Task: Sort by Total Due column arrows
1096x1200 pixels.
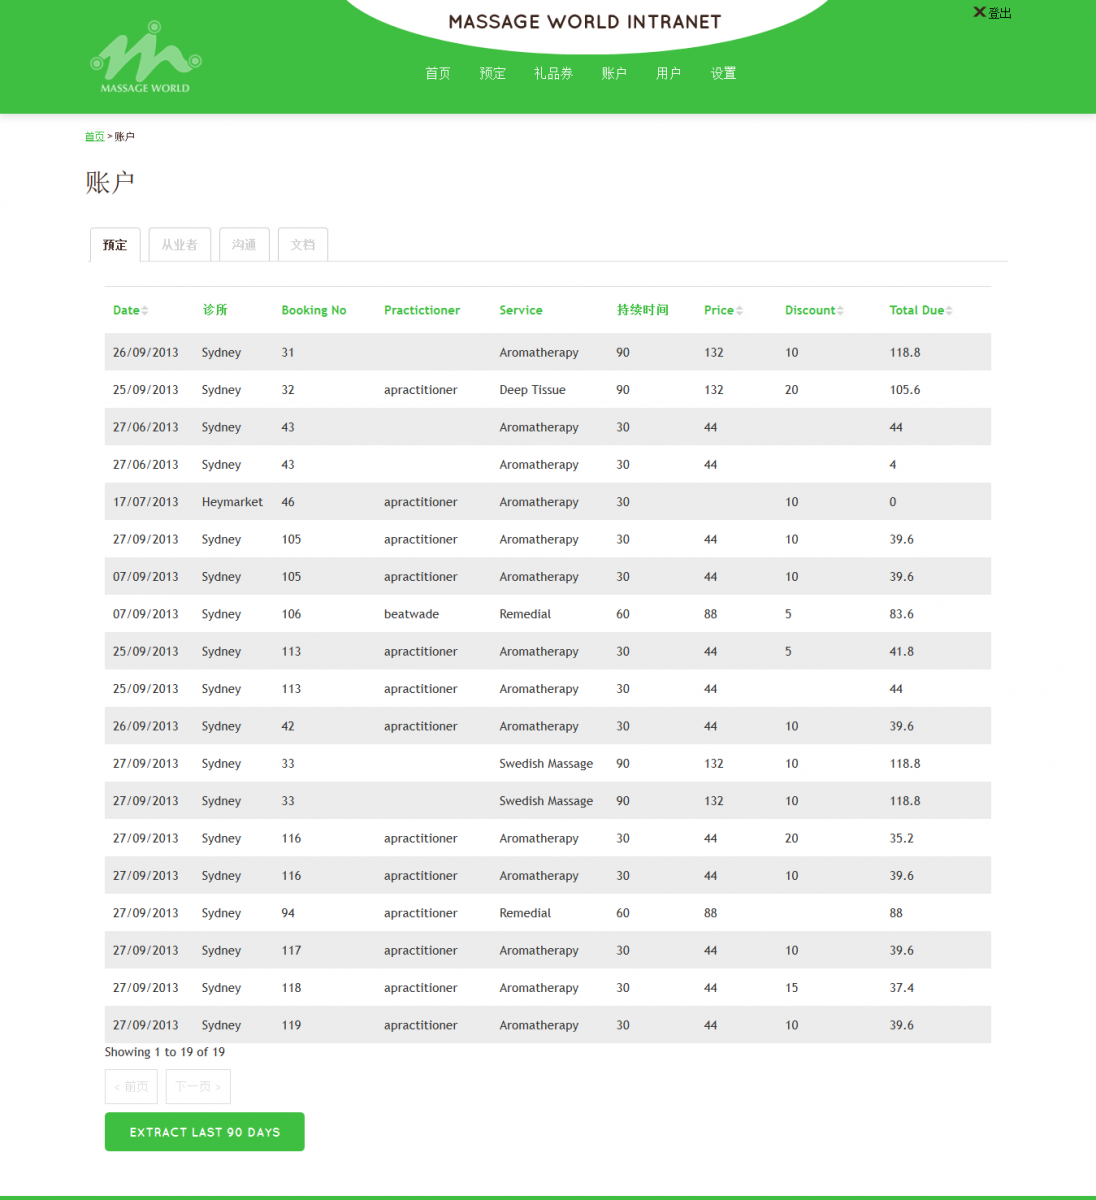Action: [x=949, y=311]
